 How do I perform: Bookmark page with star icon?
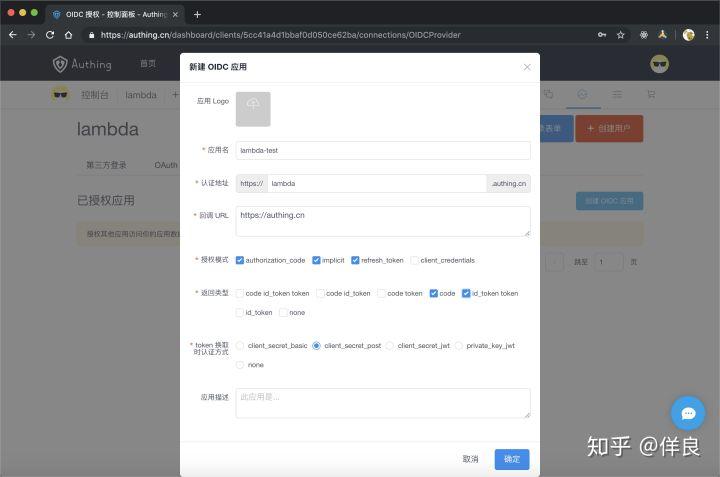point(620,35)
